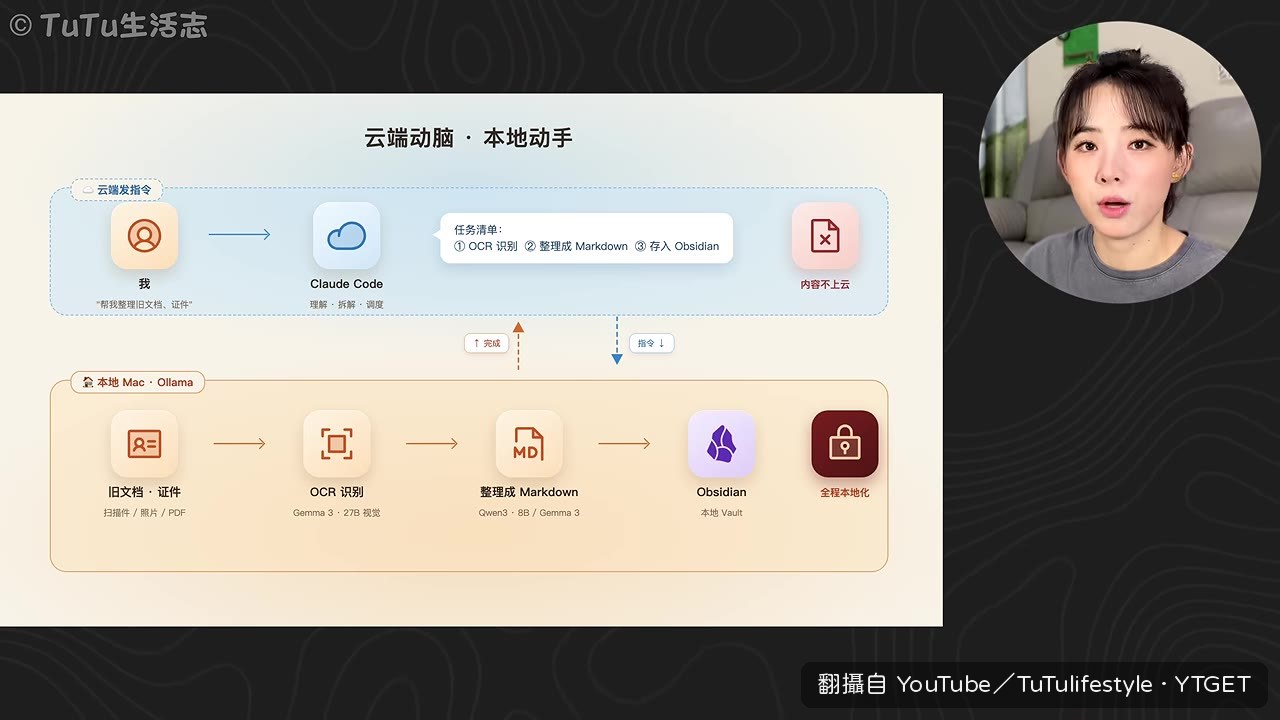Click the 全程本地化 label
This screenshot has height=720, width=1280.
[x=845, y=492]
